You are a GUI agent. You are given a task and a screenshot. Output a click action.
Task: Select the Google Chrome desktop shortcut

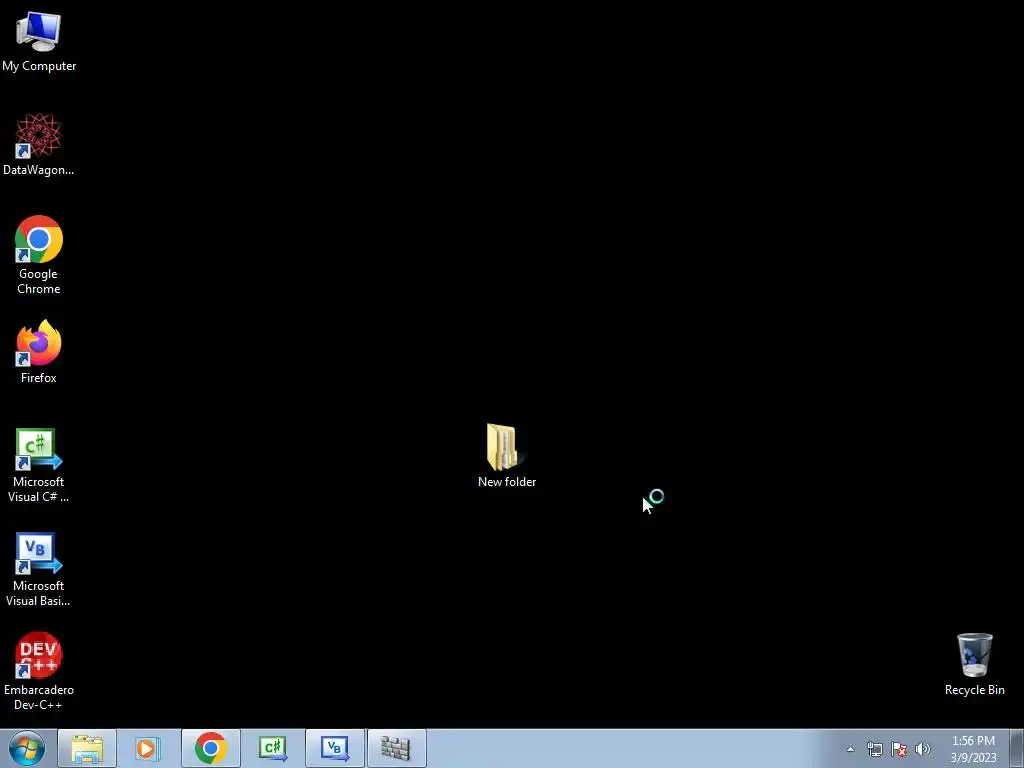tap(39, 255)
